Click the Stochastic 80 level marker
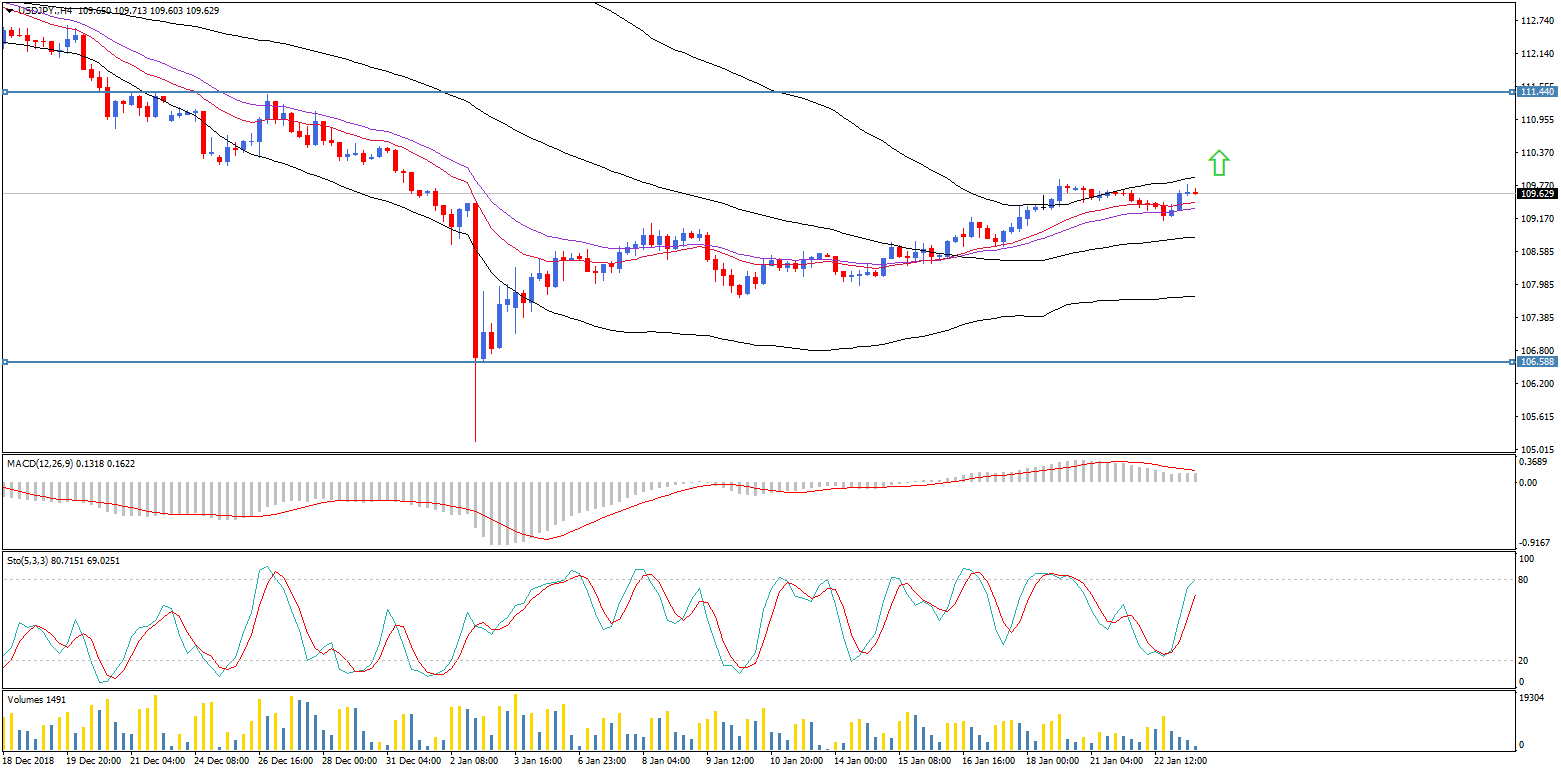Image resolution: width=1561 pixels, height=772 pixels. click(1524, 580)
